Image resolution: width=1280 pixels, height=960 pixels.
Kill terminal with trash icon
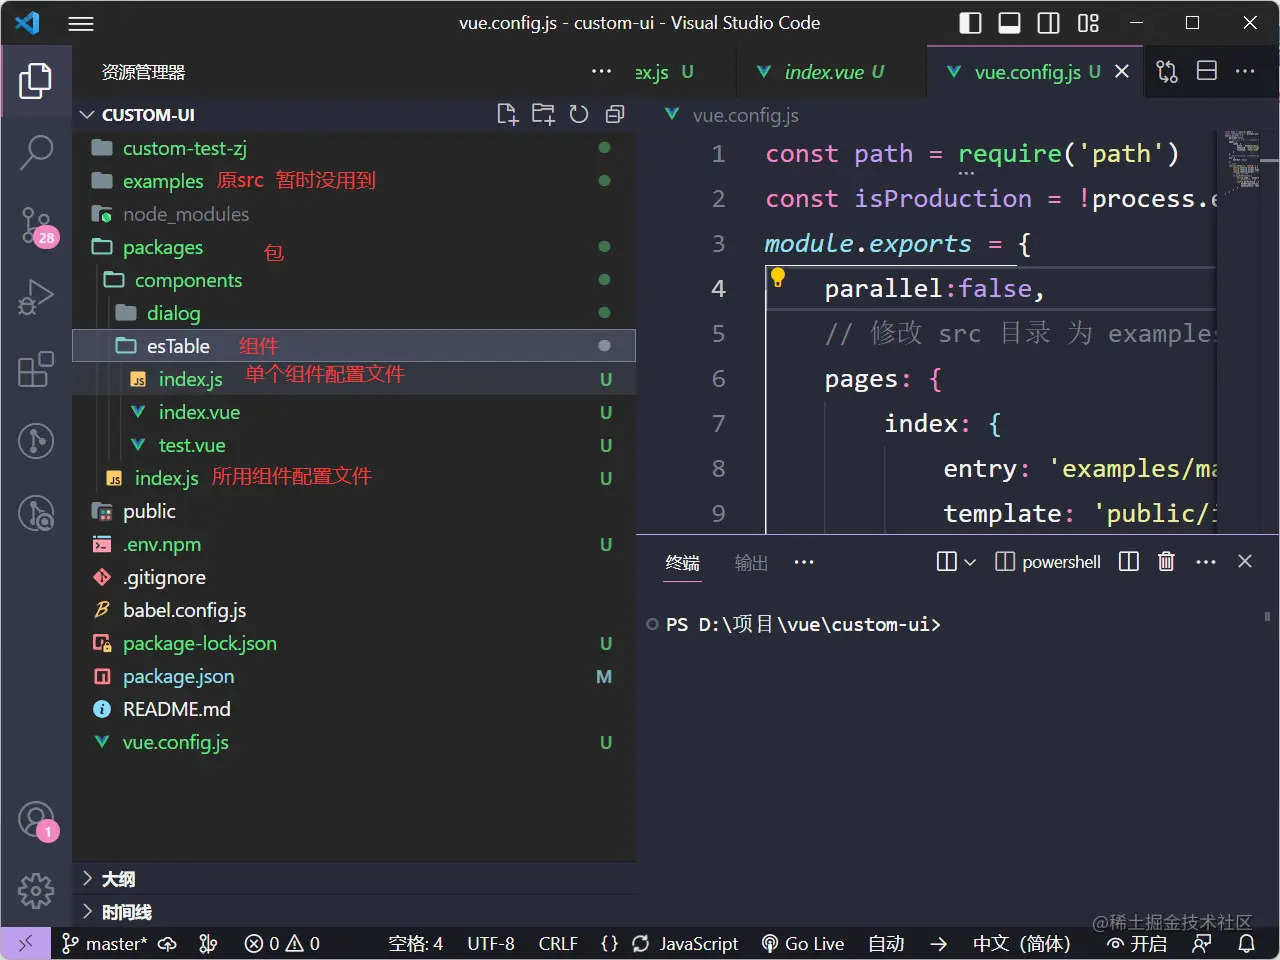(1166, 562)
